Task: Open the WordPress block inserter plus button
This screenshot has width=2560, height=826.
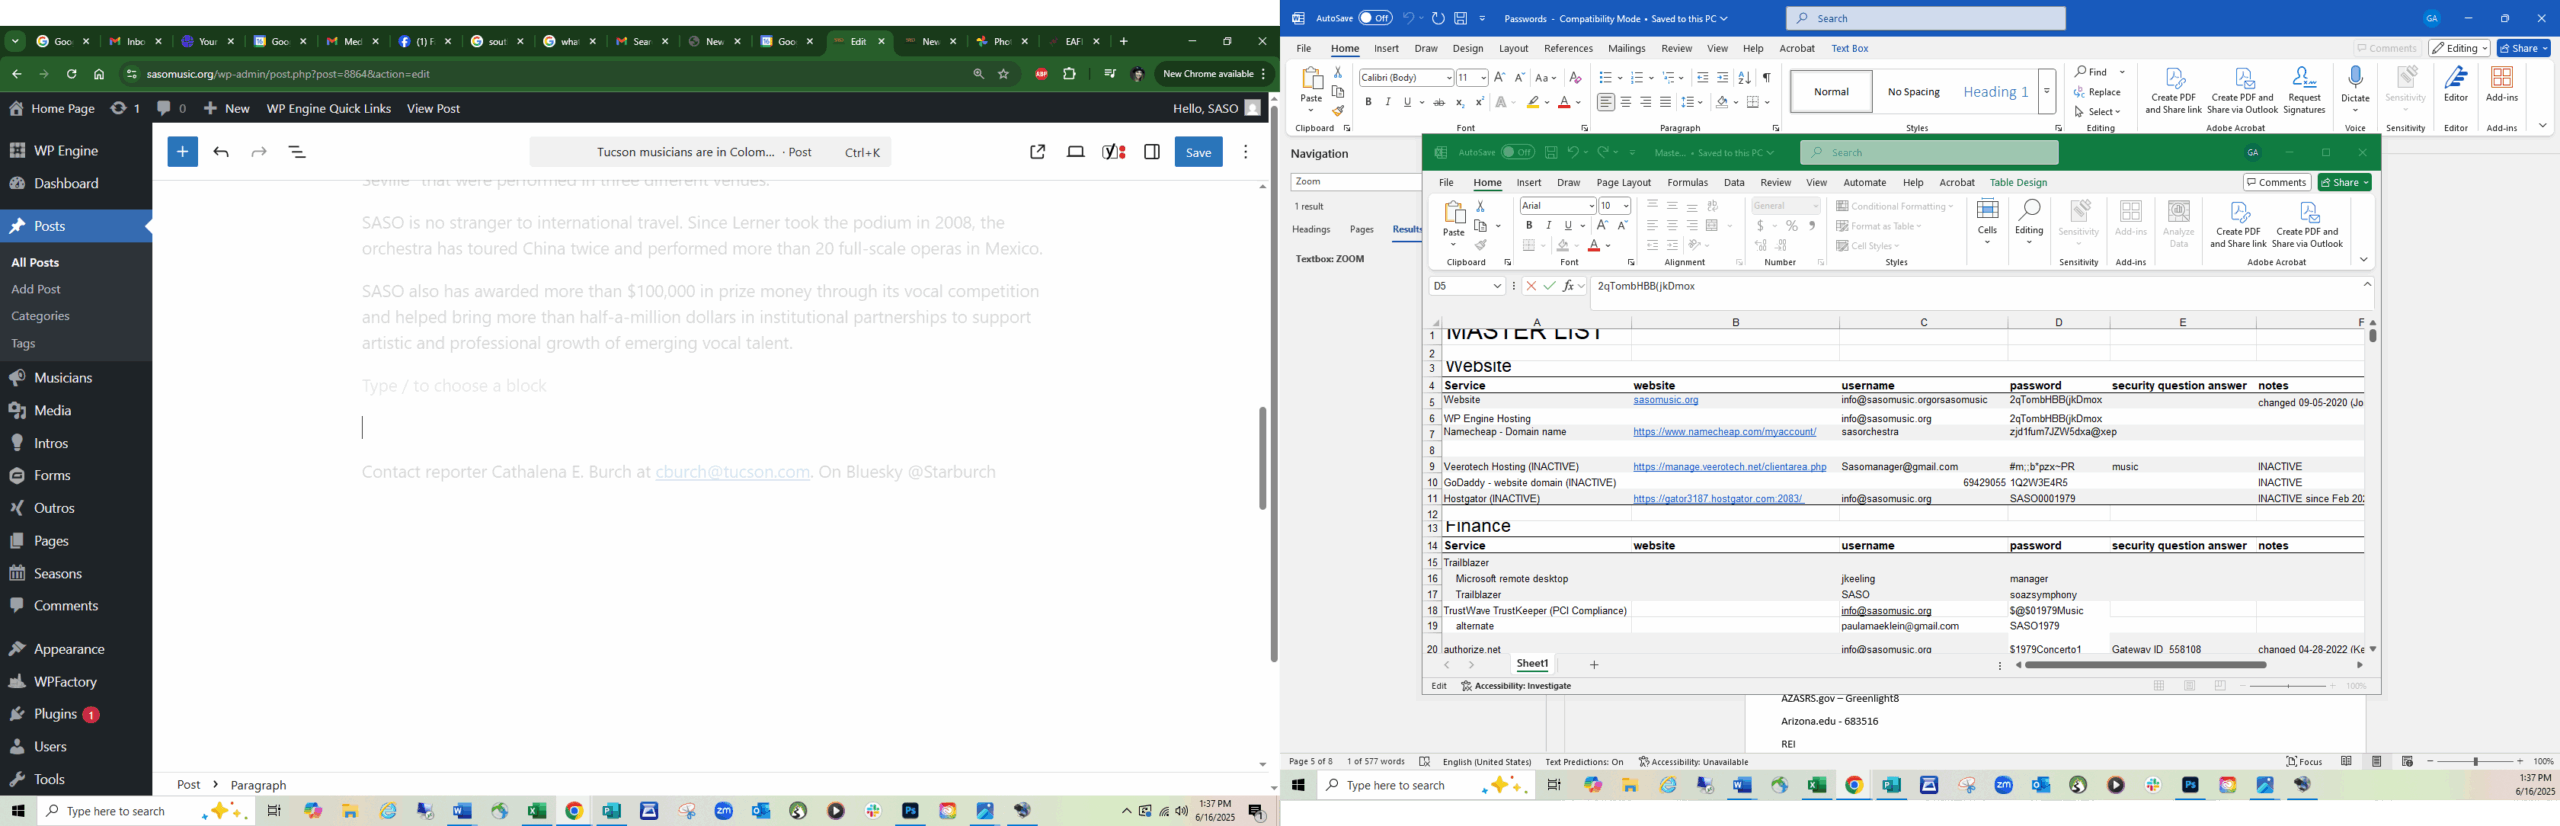Action: 182,152
